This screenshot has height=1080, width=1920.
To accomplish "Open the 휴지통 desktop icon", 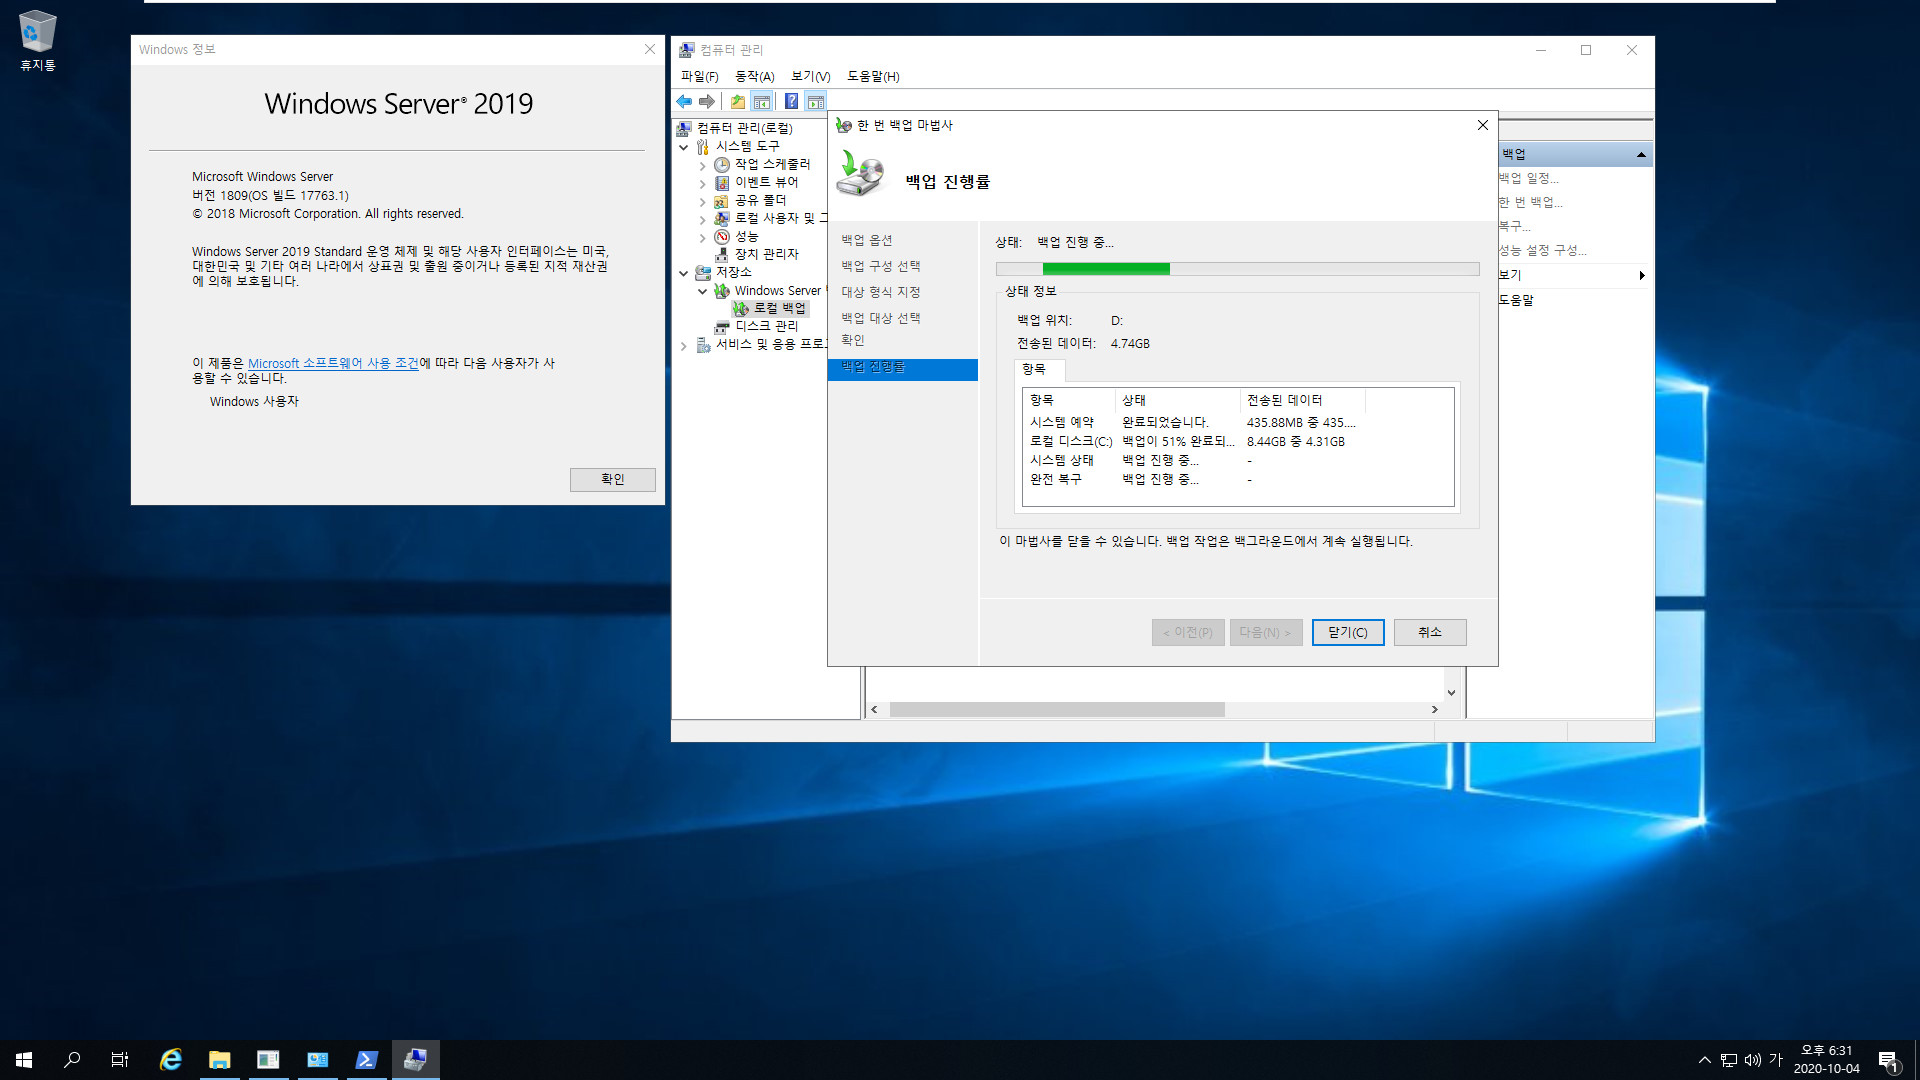I will [x=38, y=41].
